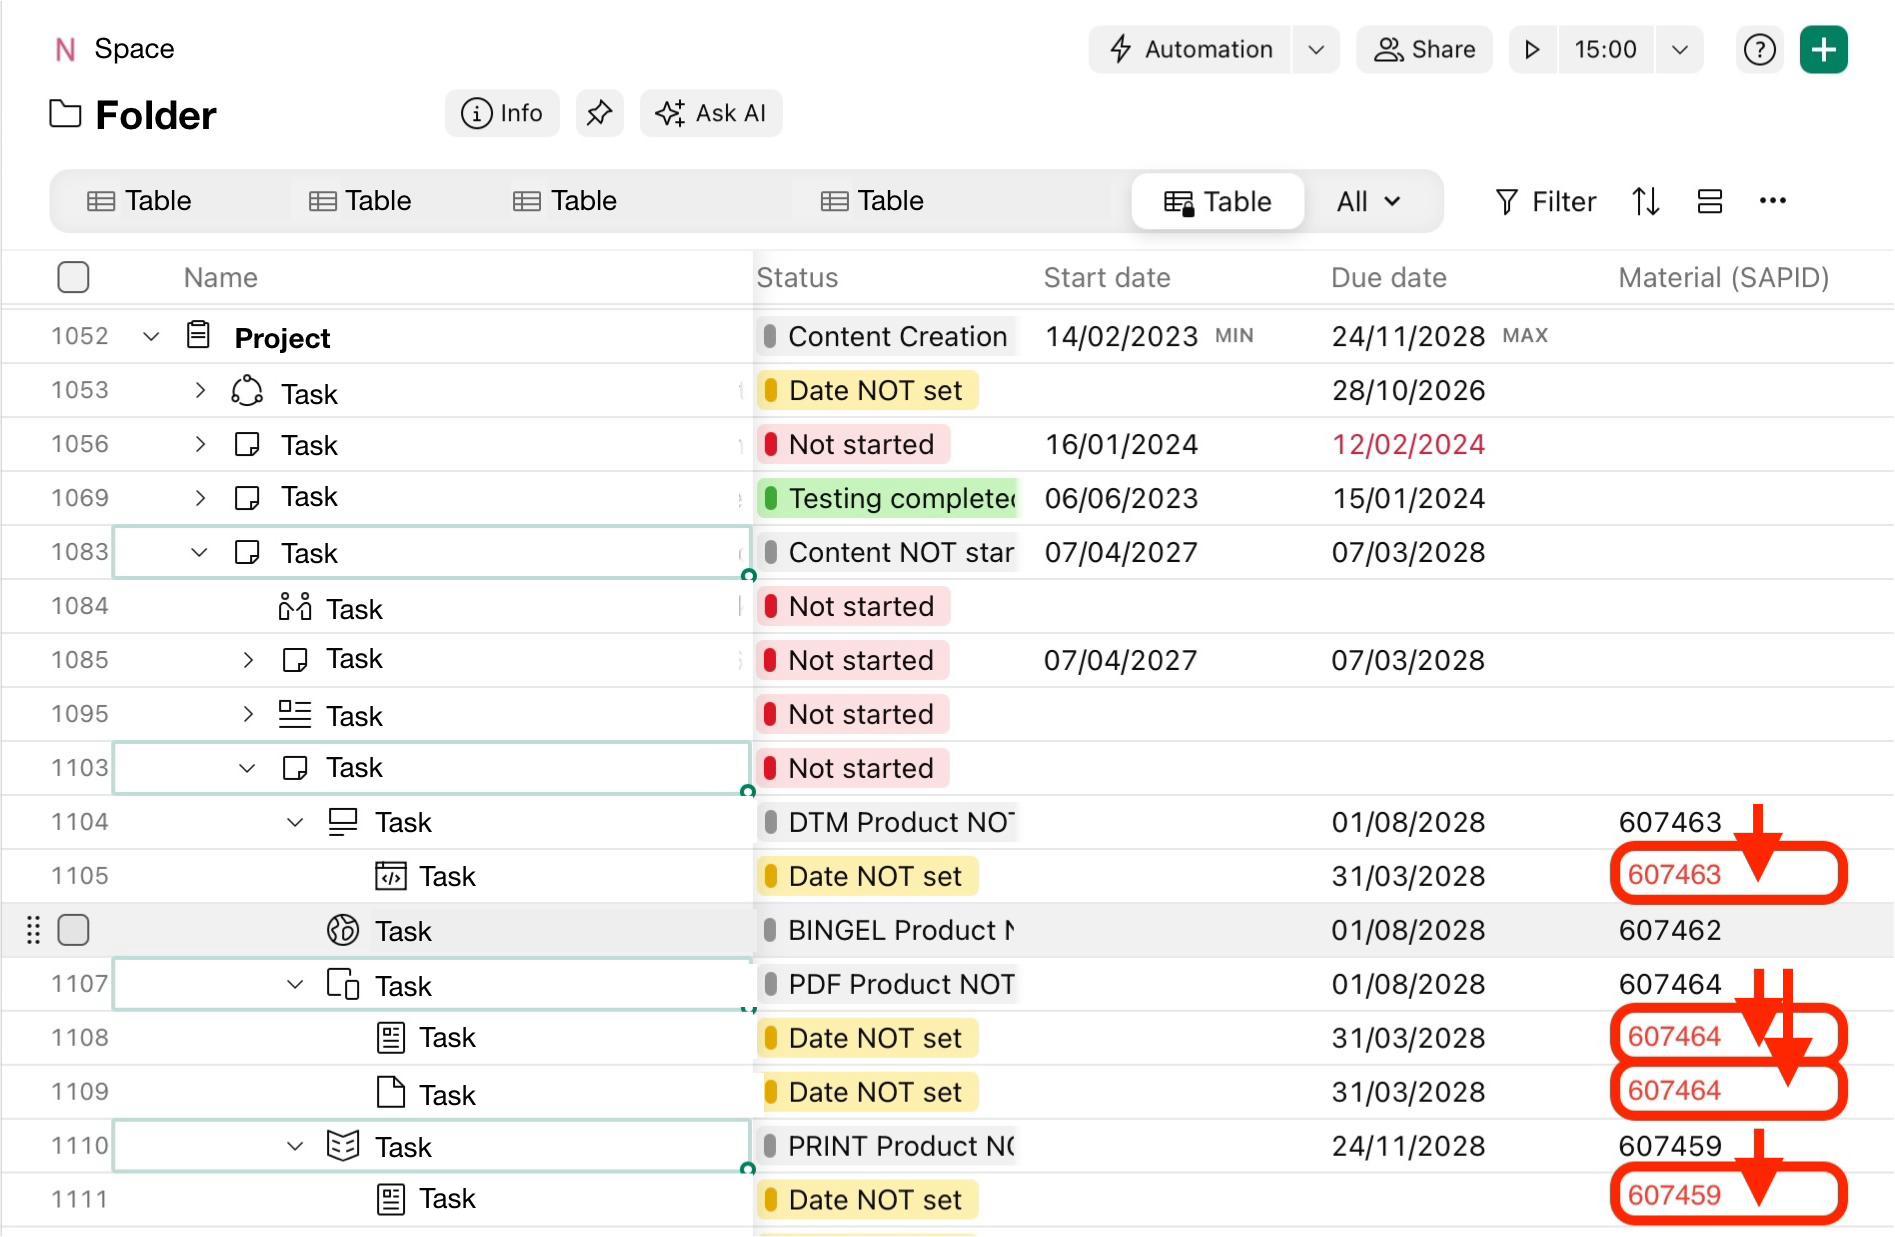Viewport: 1895px width, 1237px height.
Task: Collapse the Project row 1052 chevron
Action: [x=151, y=337]
